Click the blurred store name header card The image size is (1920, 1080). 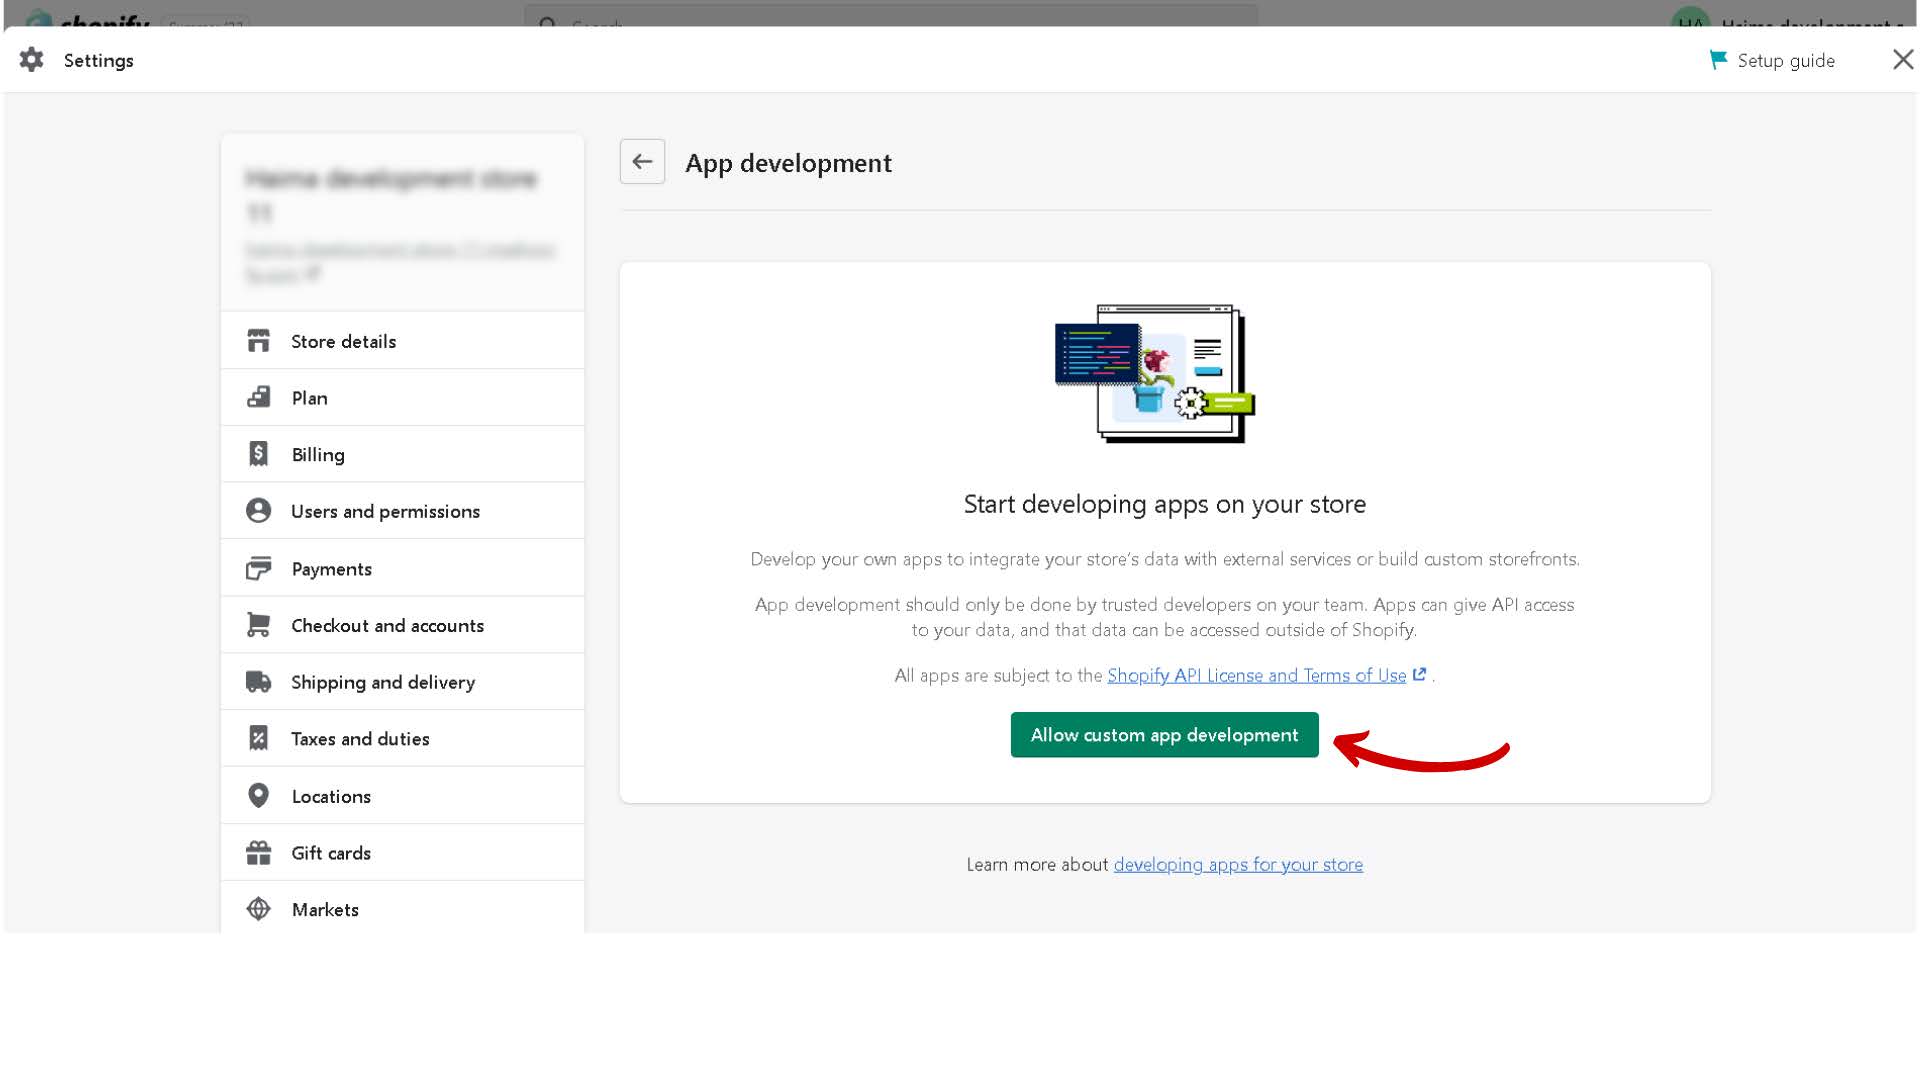[x=402, y=223]
